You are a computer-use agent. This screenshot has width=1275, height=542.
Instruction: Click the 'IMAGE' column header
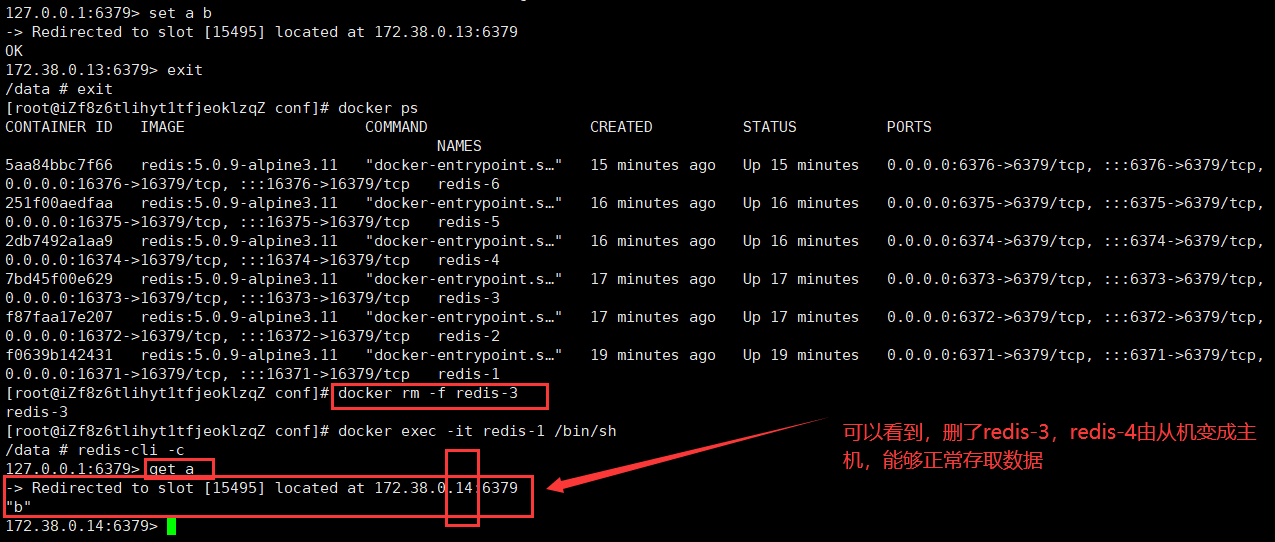163,127
